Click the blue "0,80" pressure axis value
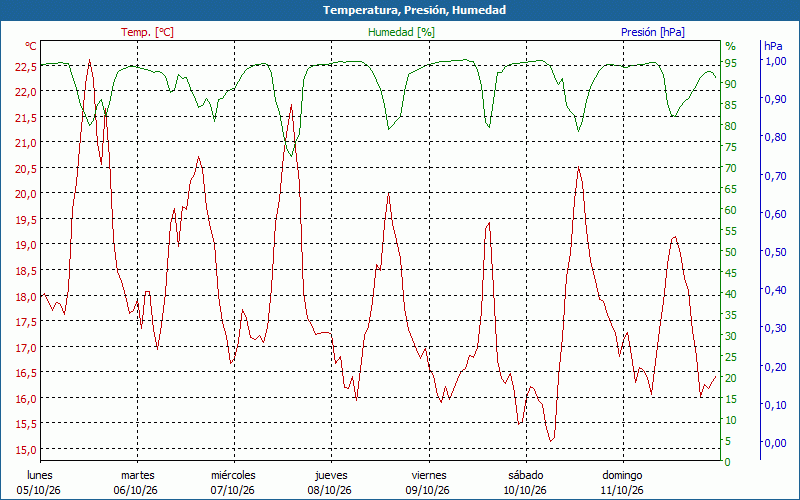800x500 pixels. tap(776, 137)
